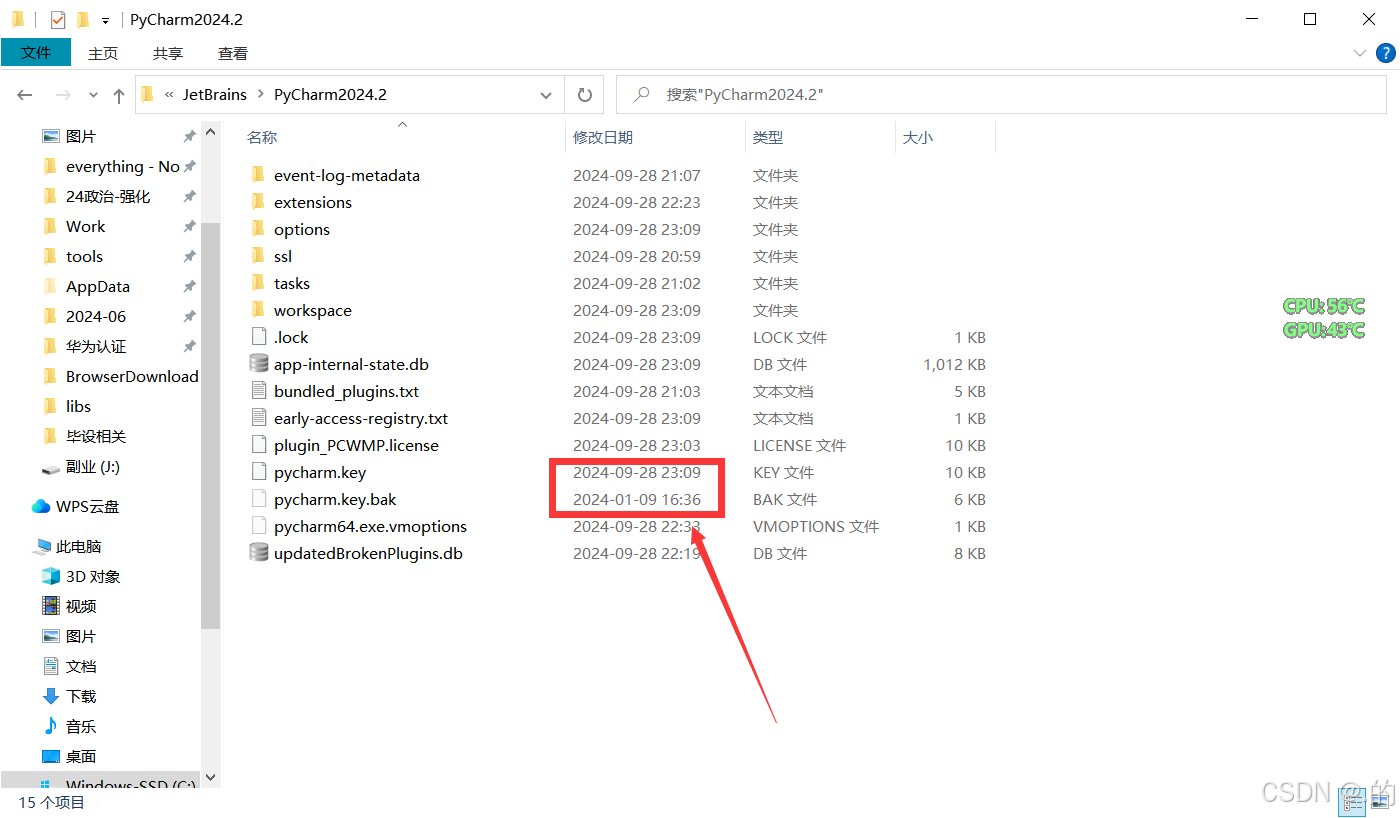Select the .lock file icon
The height and width of the screenshot is (818, 1400).
pos(258,337)
